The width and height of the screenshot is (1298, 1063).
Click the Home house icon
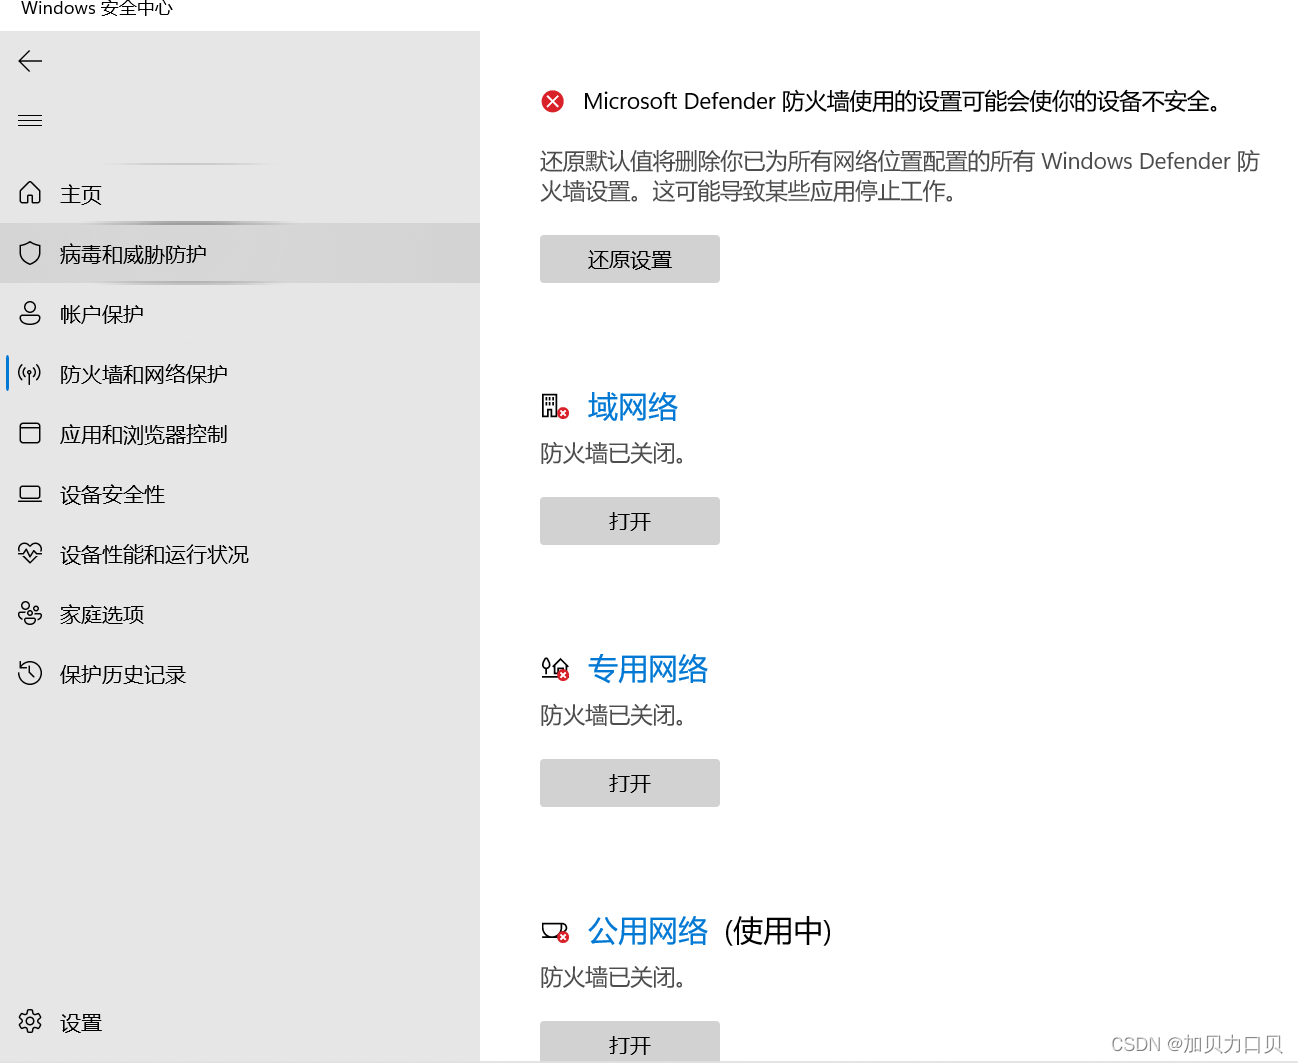pos(30,193)
